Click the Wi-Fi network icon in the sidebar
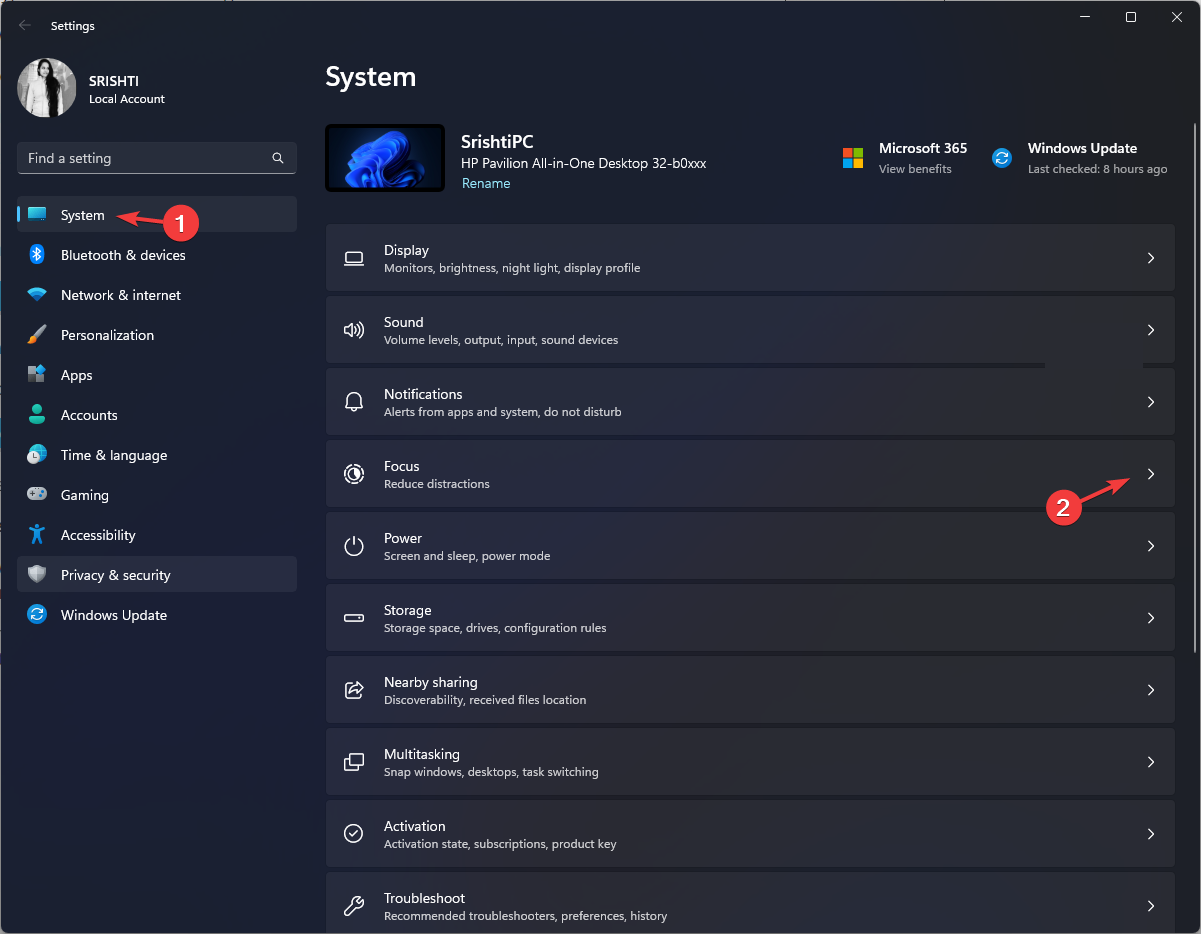 pyautogui.click(x=37, y=295)
